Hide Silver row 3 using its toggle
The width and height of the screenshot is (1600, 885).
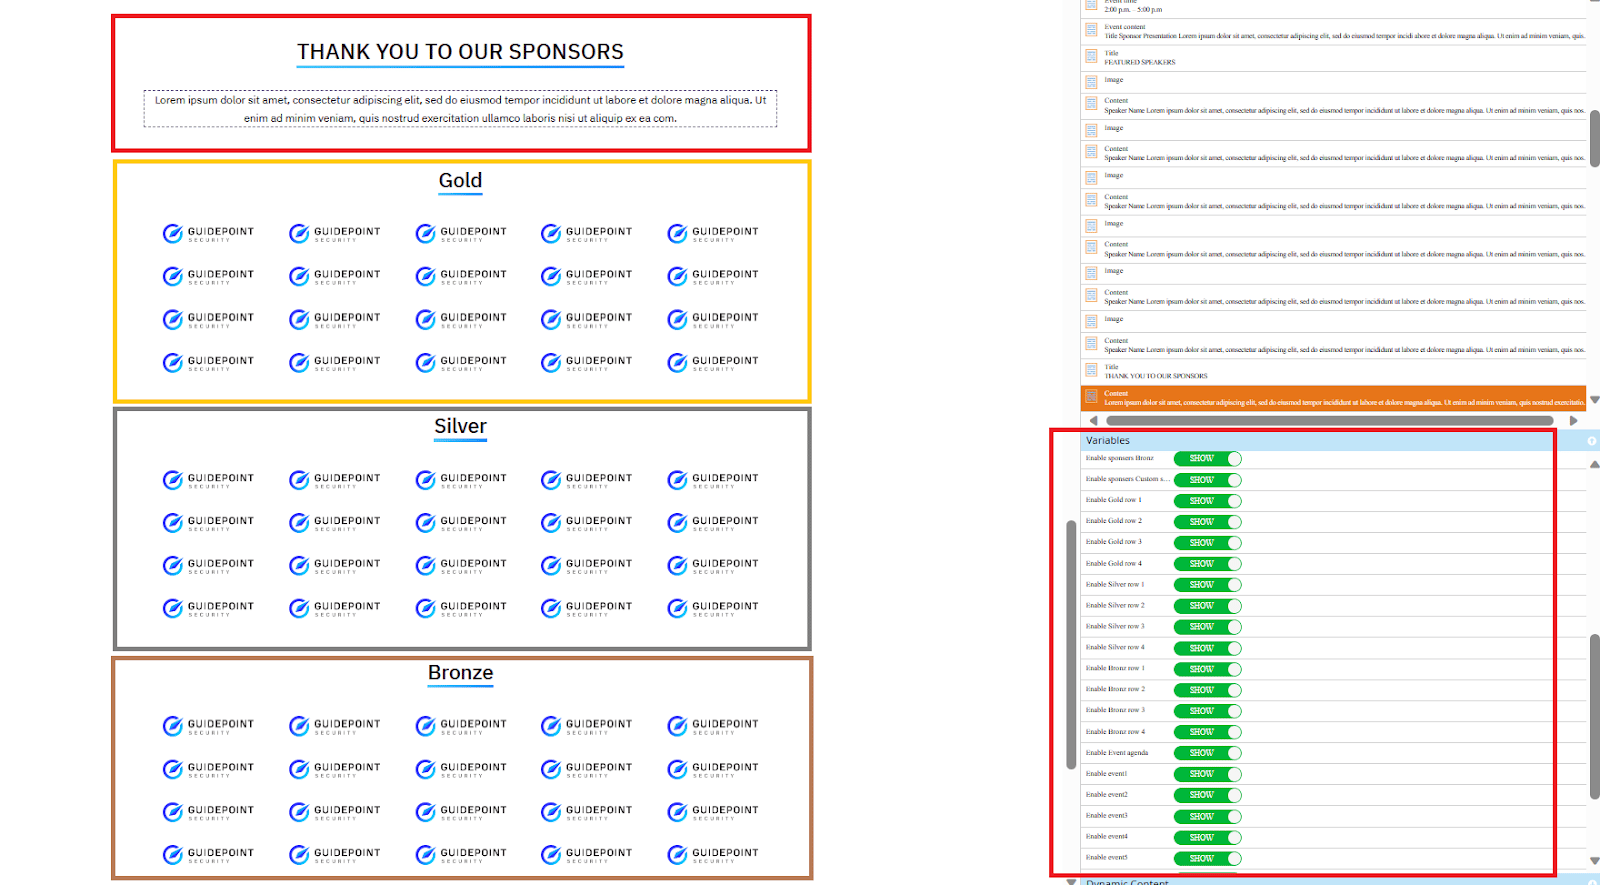pyautogui.click(x=1207, y=627)
